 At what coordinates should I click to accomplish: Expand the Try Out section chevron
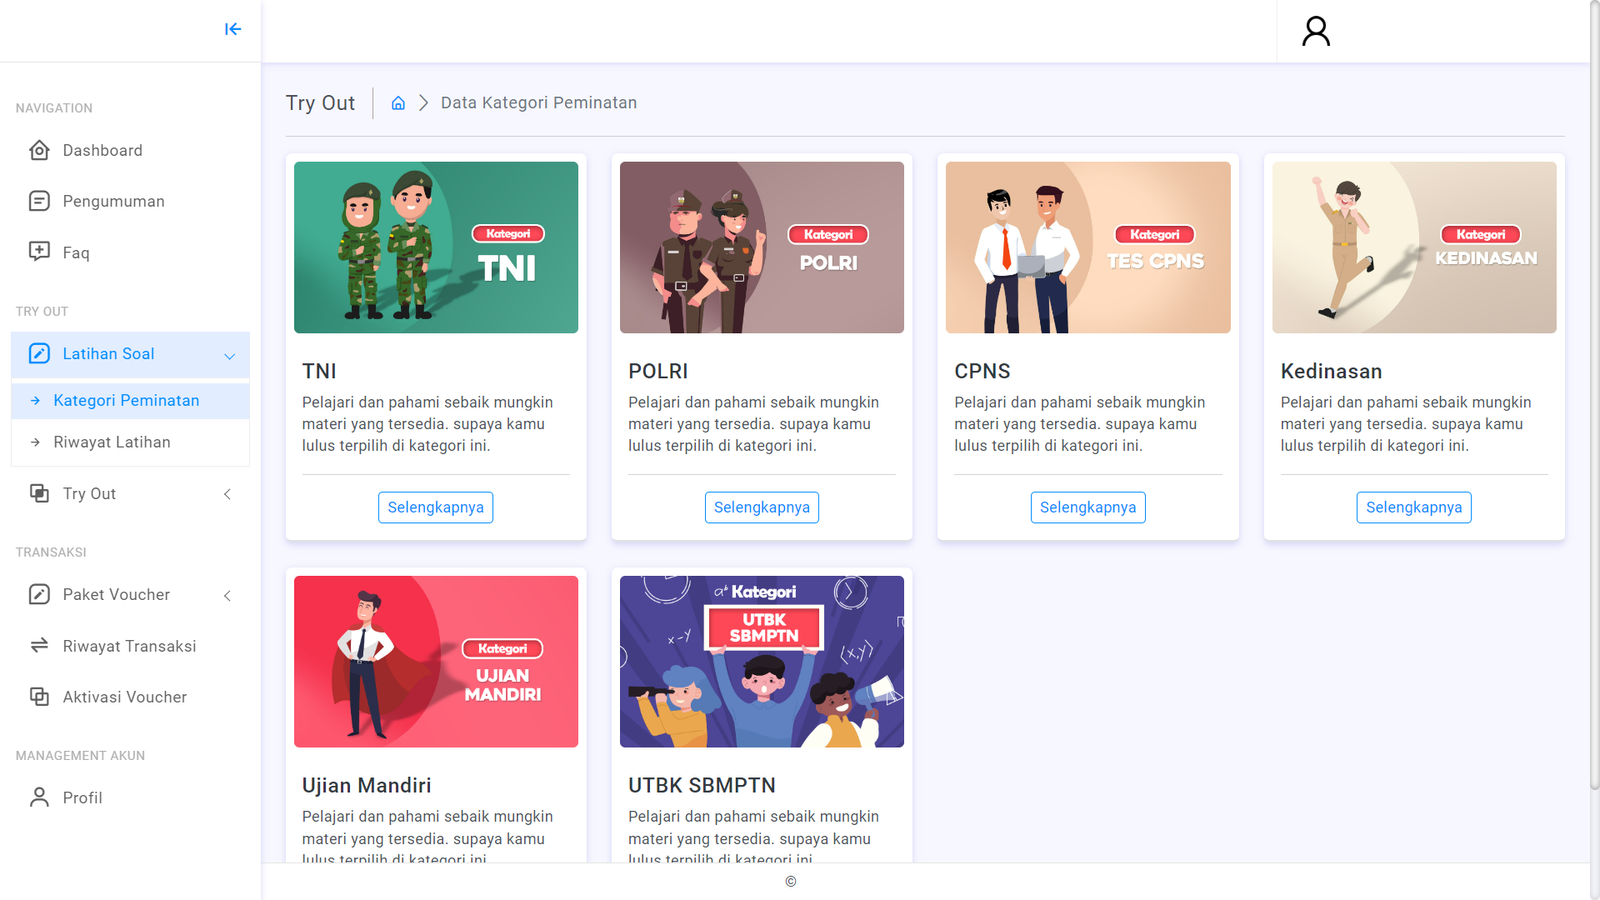(228, 493)
